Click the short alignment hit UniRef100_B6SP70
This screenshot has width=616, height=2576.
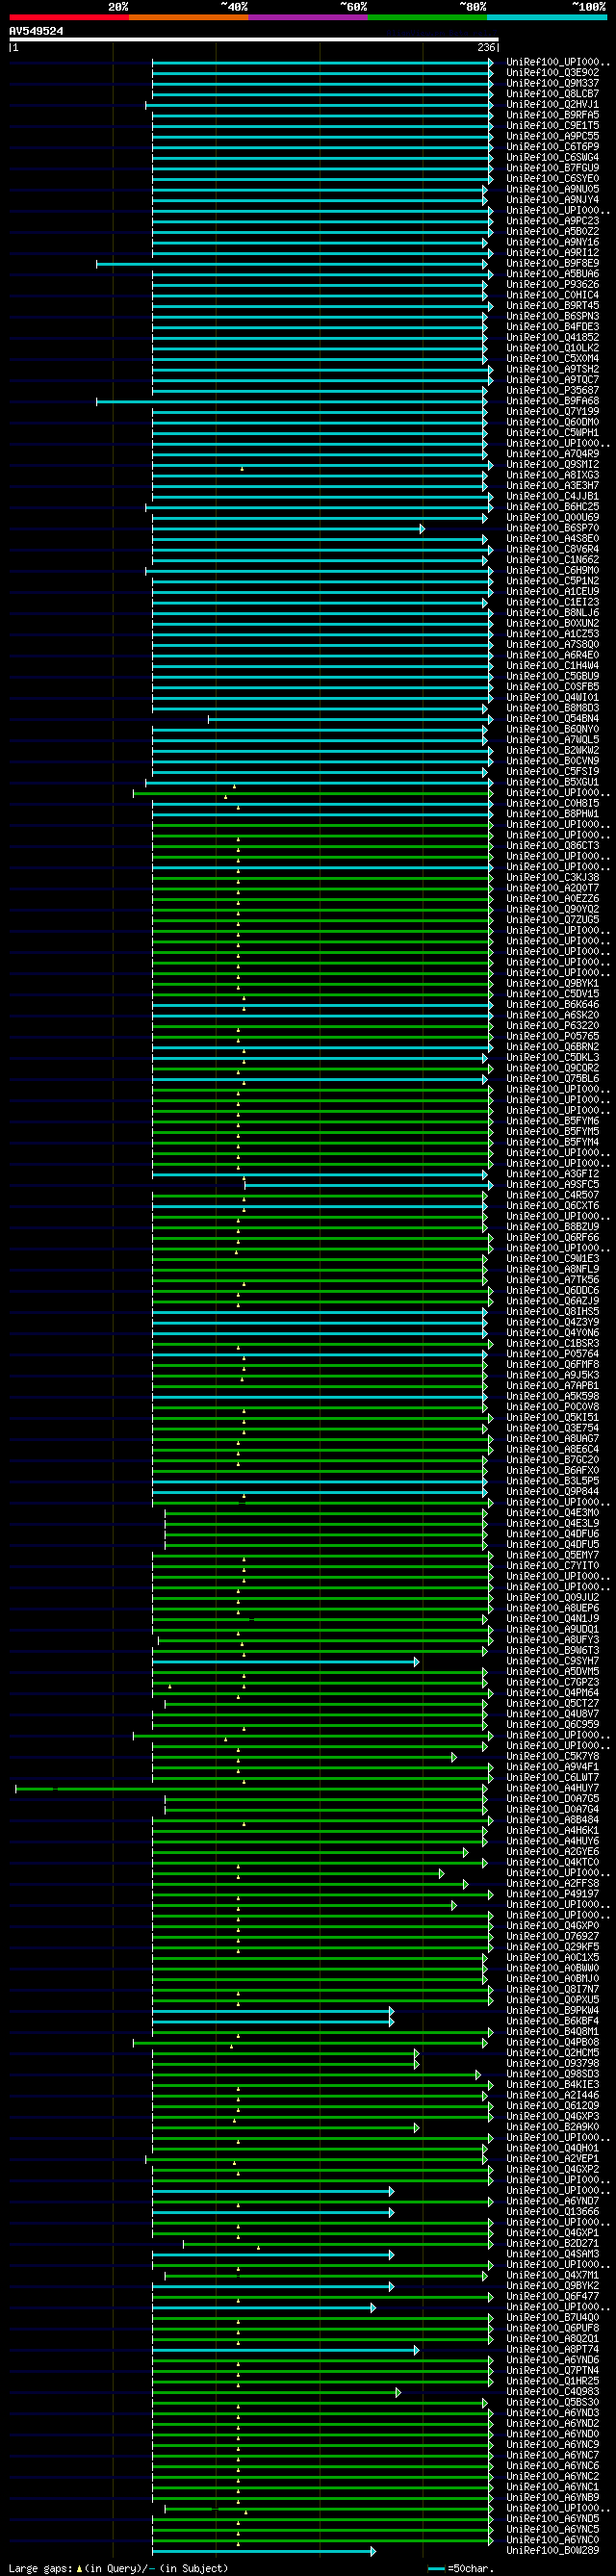[x=553, y=528]
